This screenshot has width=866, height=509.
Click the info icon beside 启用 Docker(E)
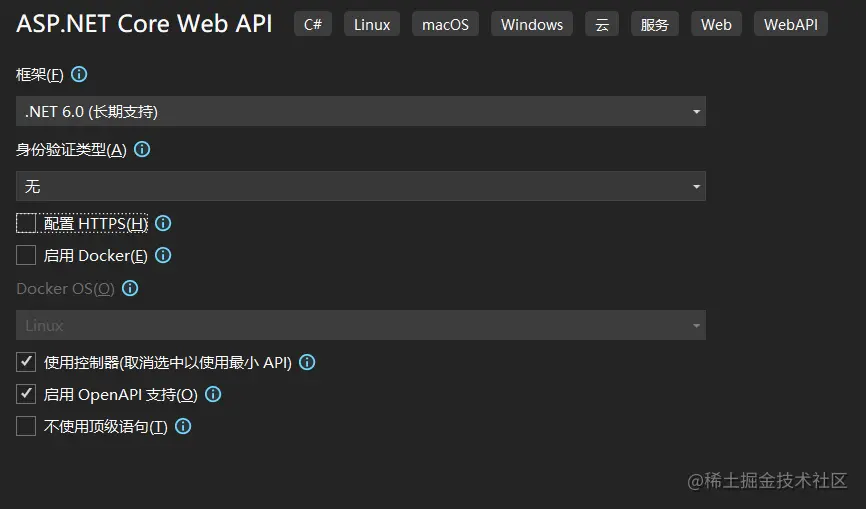pos(163,255)
